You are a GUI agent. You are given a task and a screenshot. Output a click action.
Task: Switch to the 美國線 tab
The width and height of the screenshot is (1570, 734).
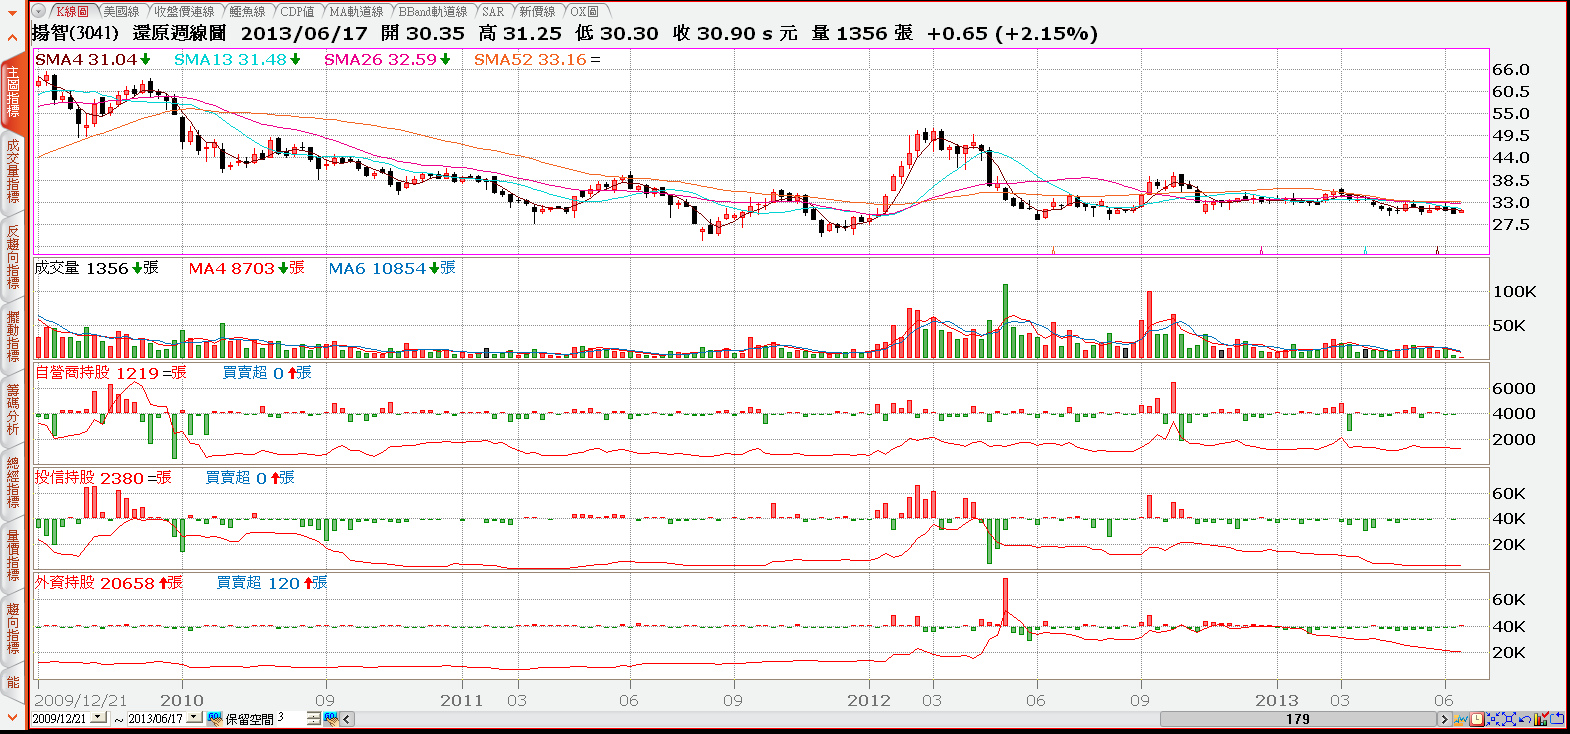coord(121,11)
